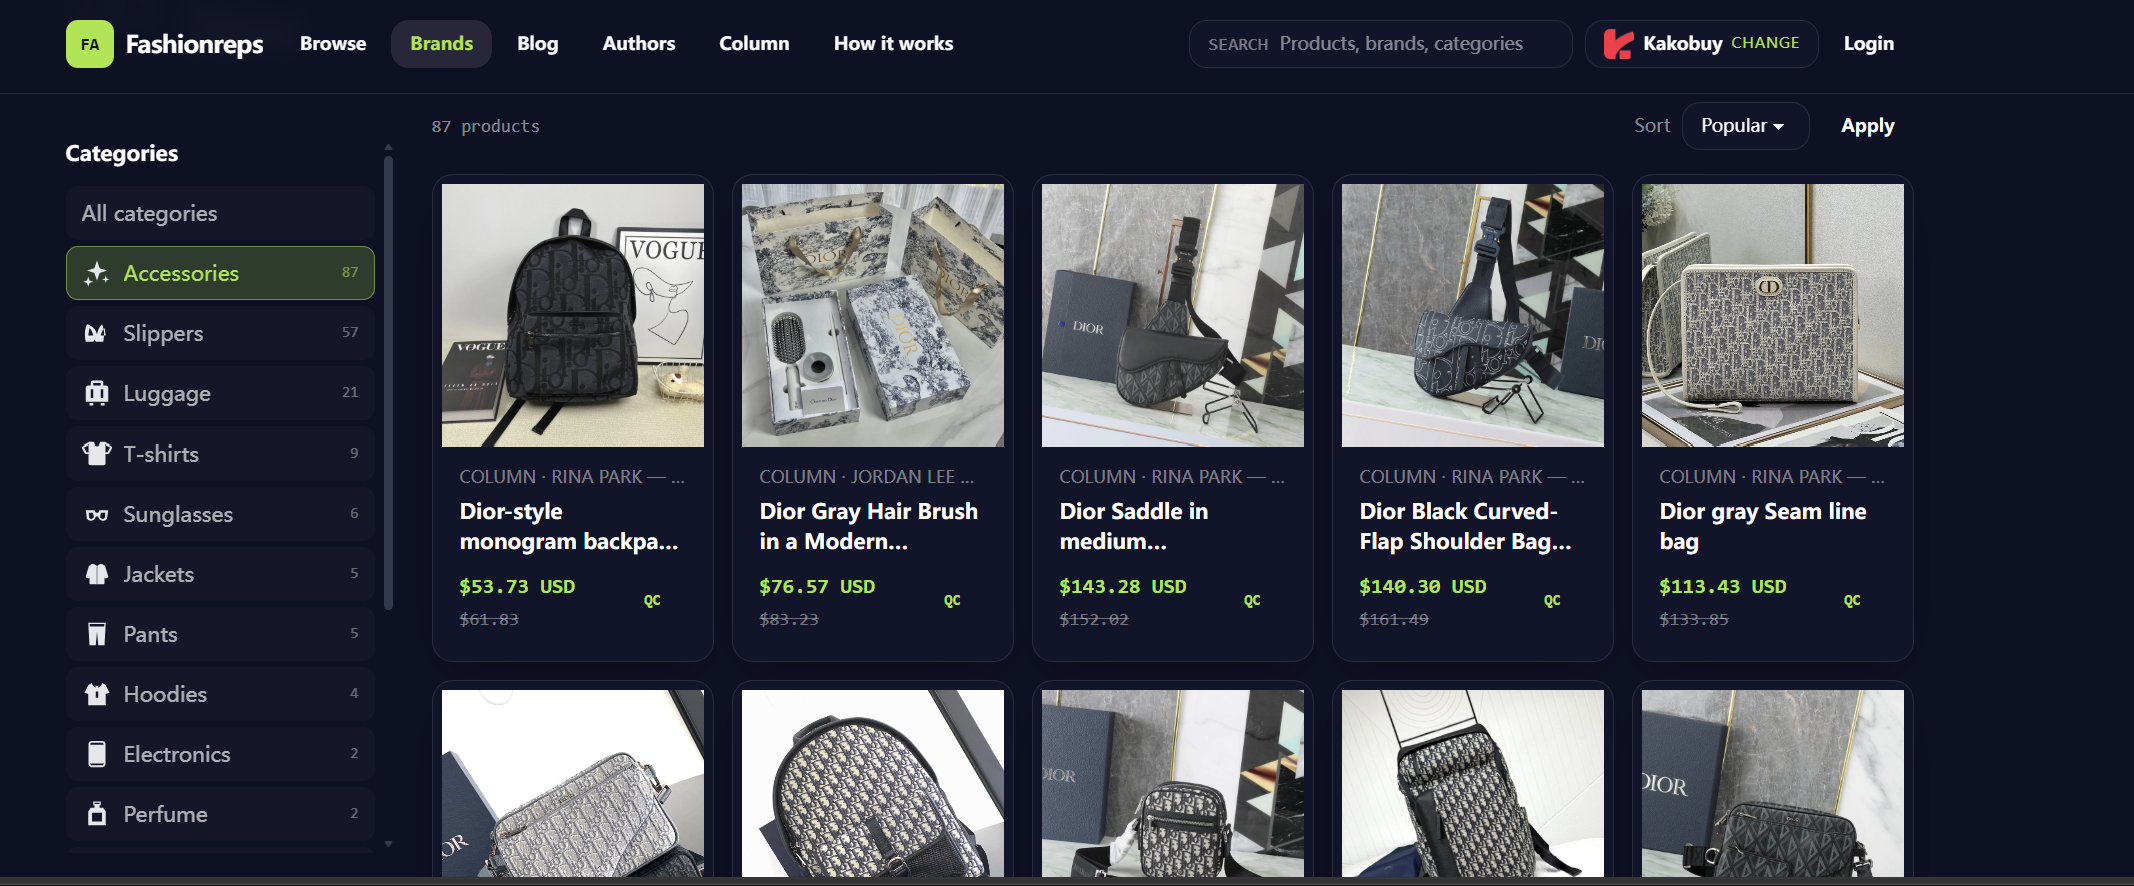The width and height of the screenshot is (2134, 886).
Task: Click the "87 products" count text
Action: tap(486, 126)
